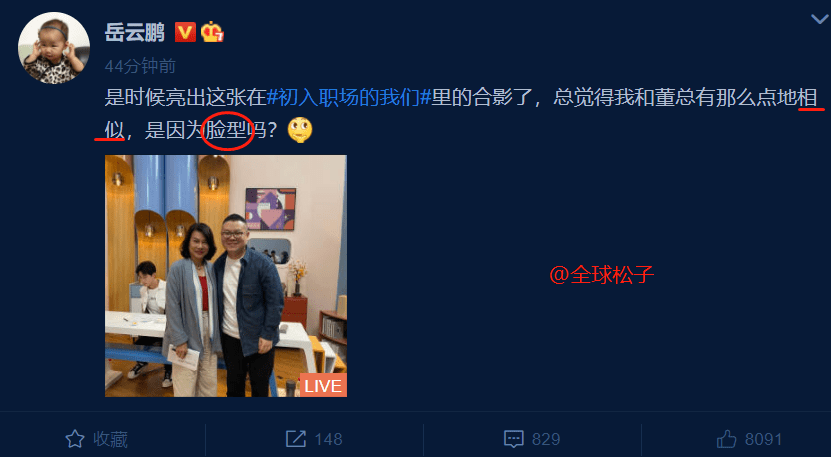Open the 44分钟前 timestamp link

(x=140, y=66)
